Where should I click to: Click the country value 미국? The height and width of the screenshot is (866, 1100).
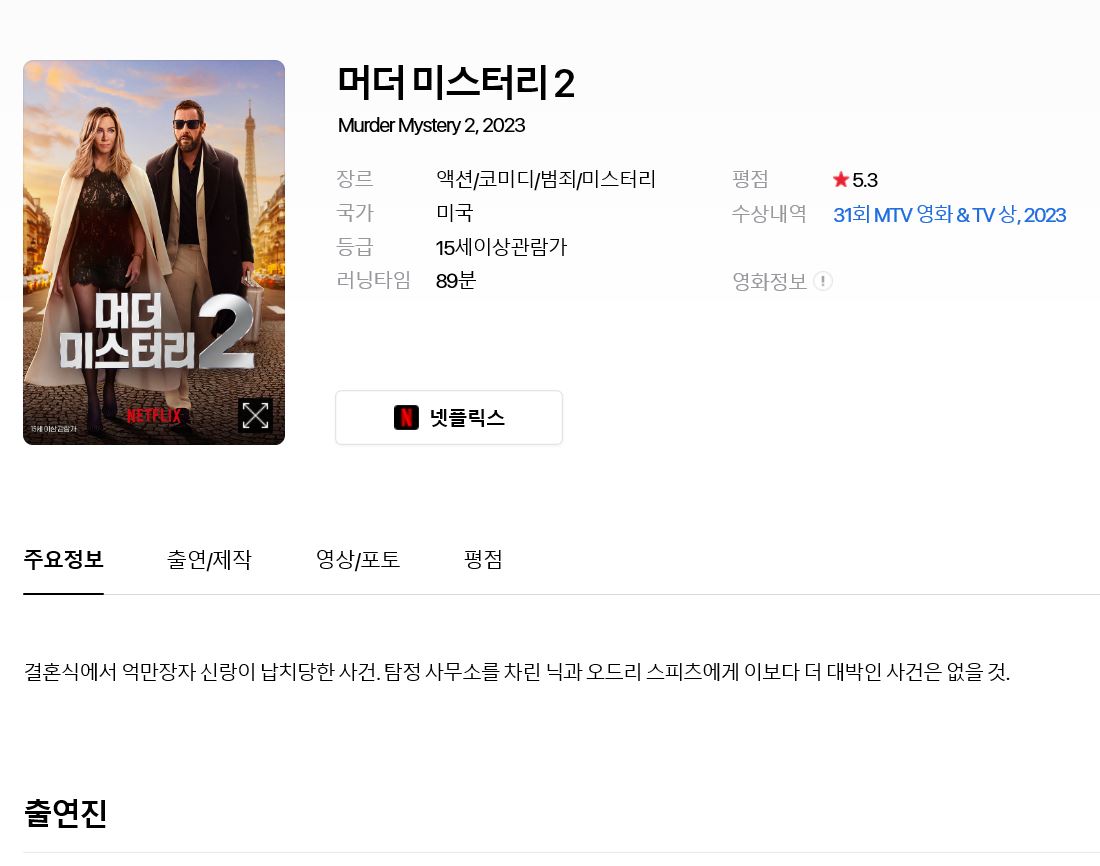[455, 213]
